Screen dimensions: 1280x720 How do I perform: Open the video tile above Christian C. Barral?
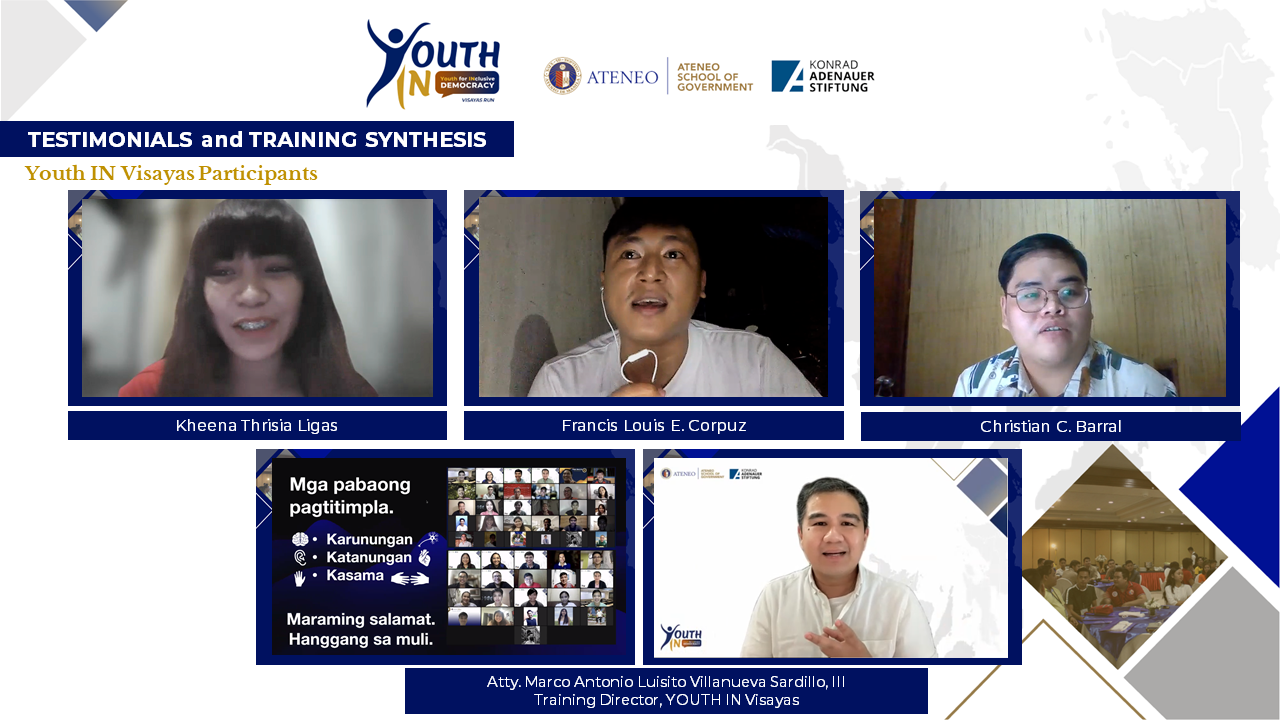(x=1049, y=297)
